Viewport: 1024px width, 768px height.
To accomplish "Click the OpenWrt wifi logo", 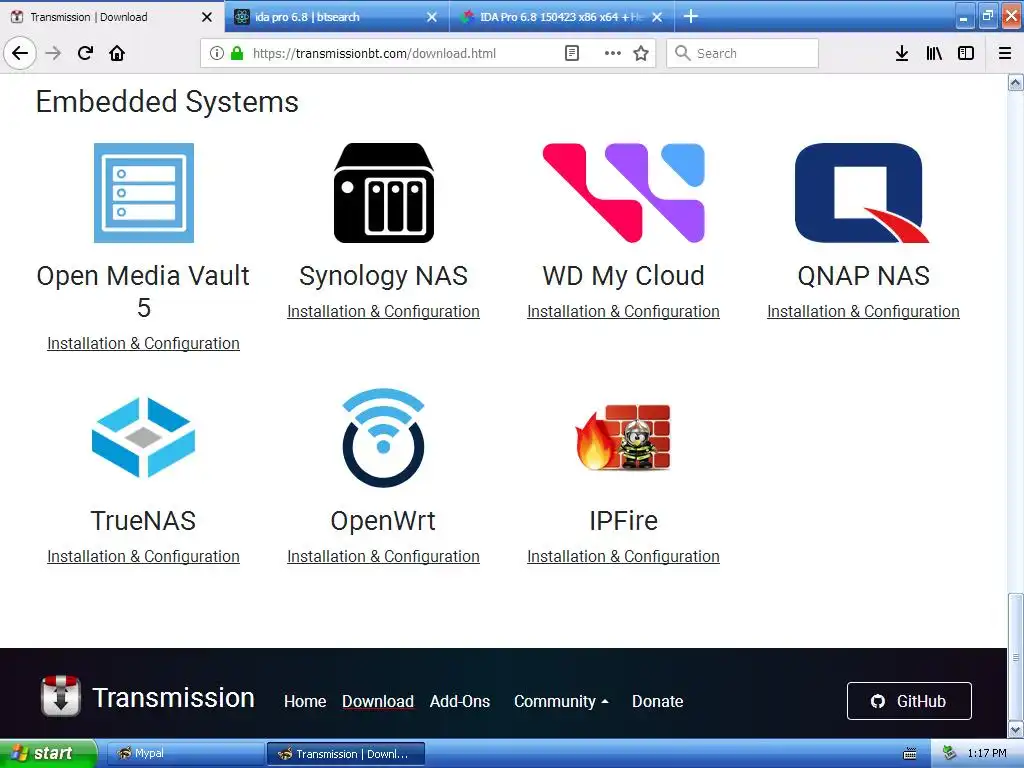I will pyautogui.click(x=383, y=438).
